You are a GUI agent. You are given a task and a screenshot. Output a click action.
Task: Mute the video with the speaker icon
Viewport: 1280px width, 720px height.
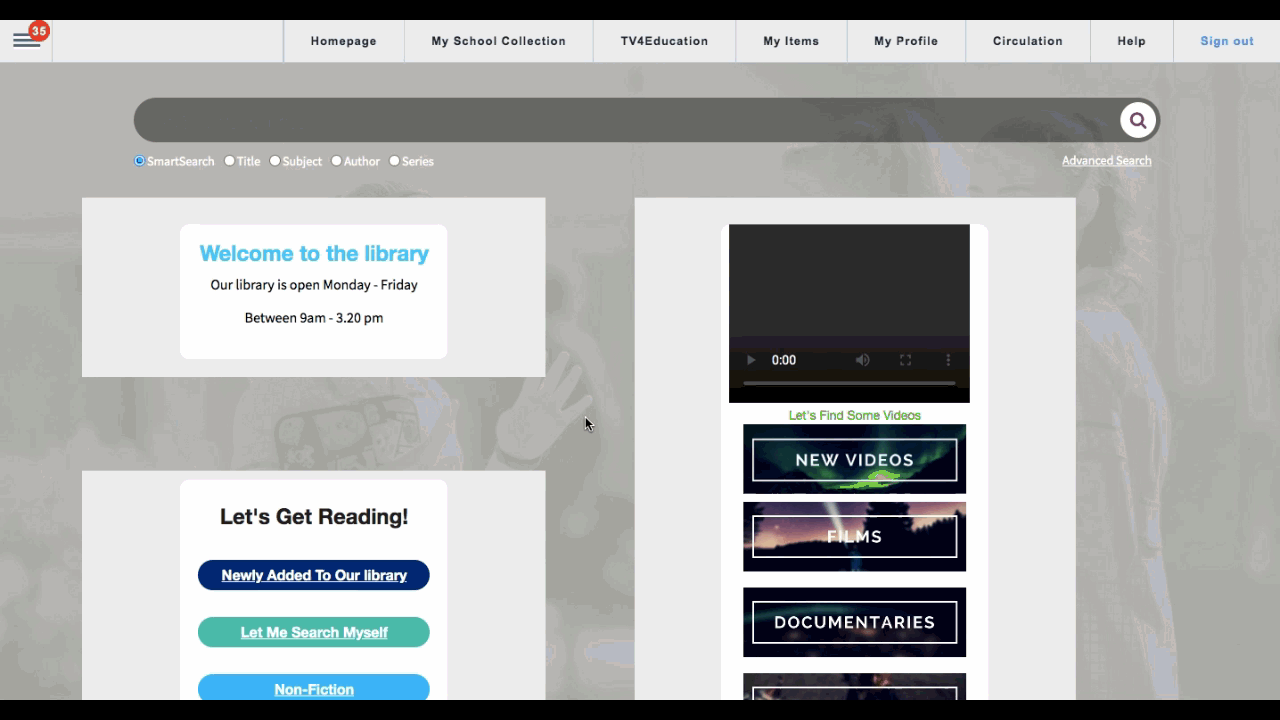[862, 360]
